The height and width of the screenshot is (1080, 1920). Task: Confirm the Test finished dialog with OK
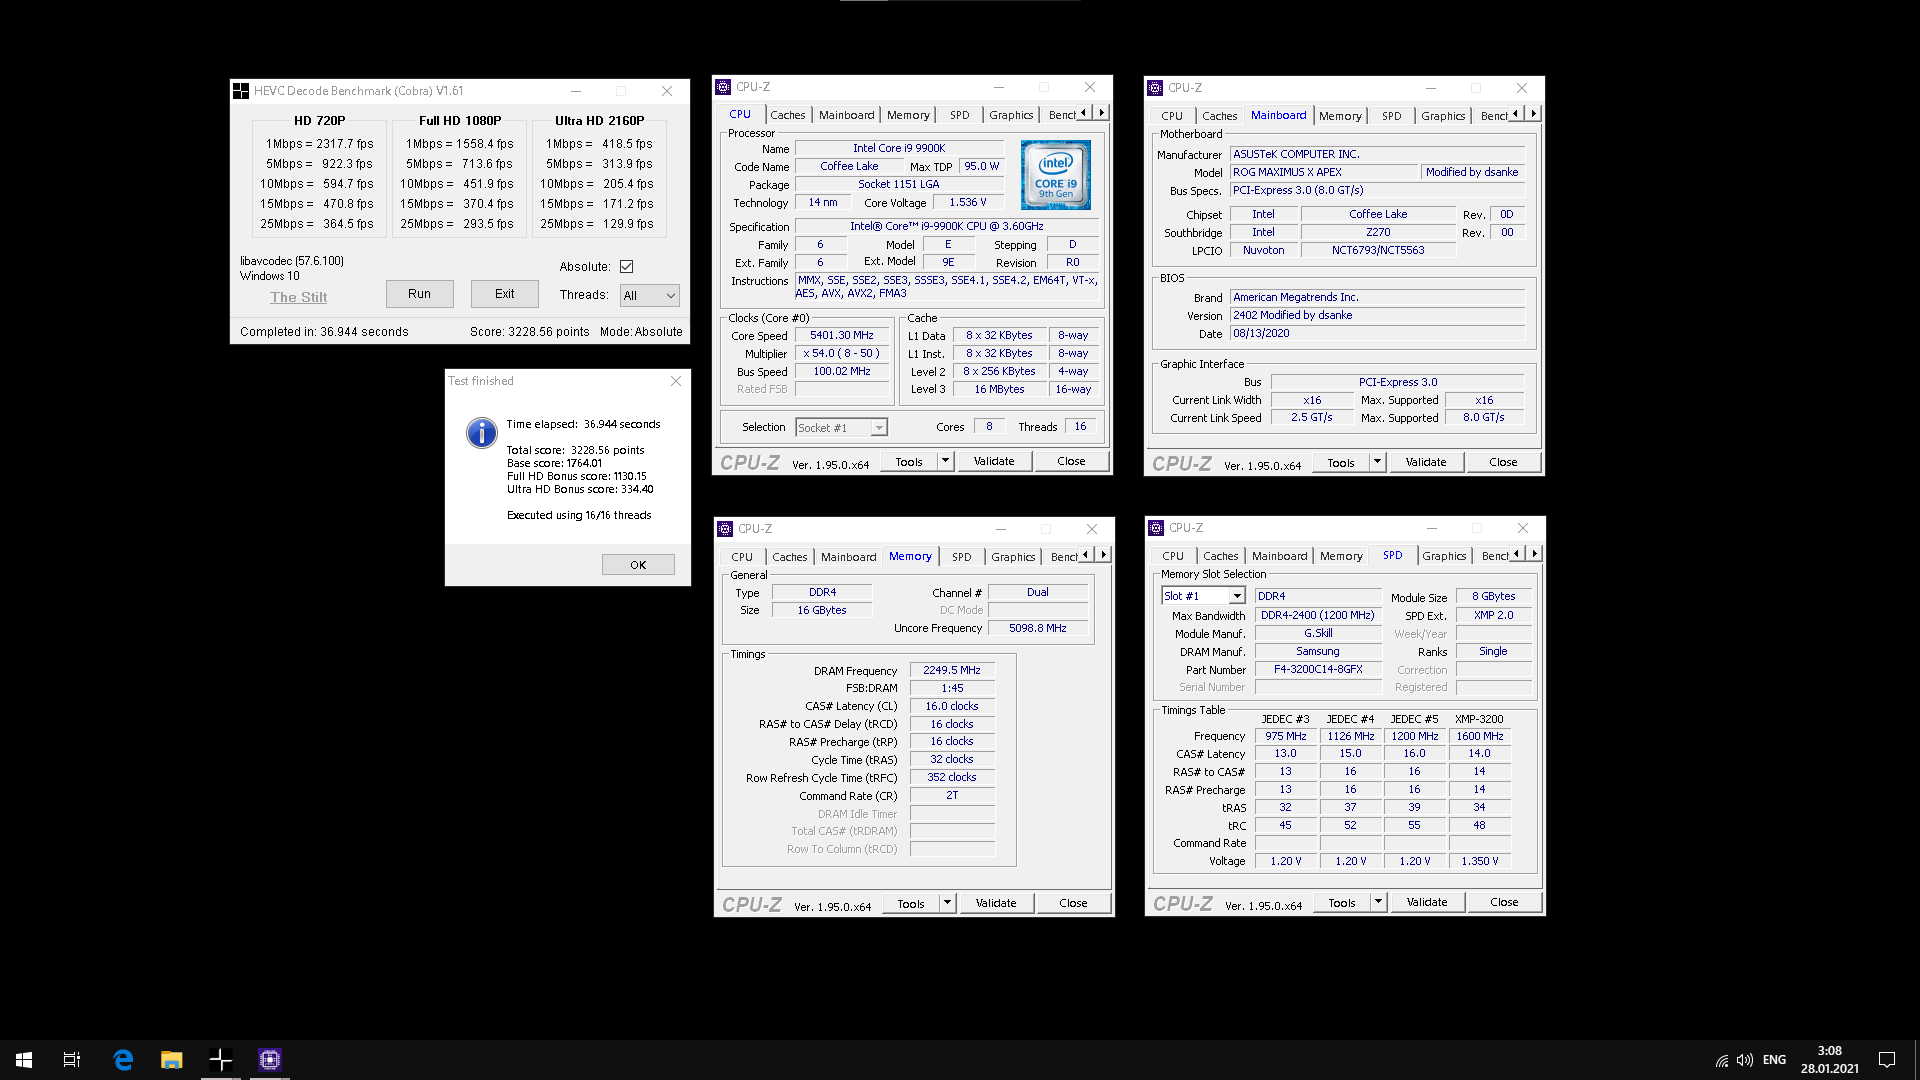click(x=638, y=565)
